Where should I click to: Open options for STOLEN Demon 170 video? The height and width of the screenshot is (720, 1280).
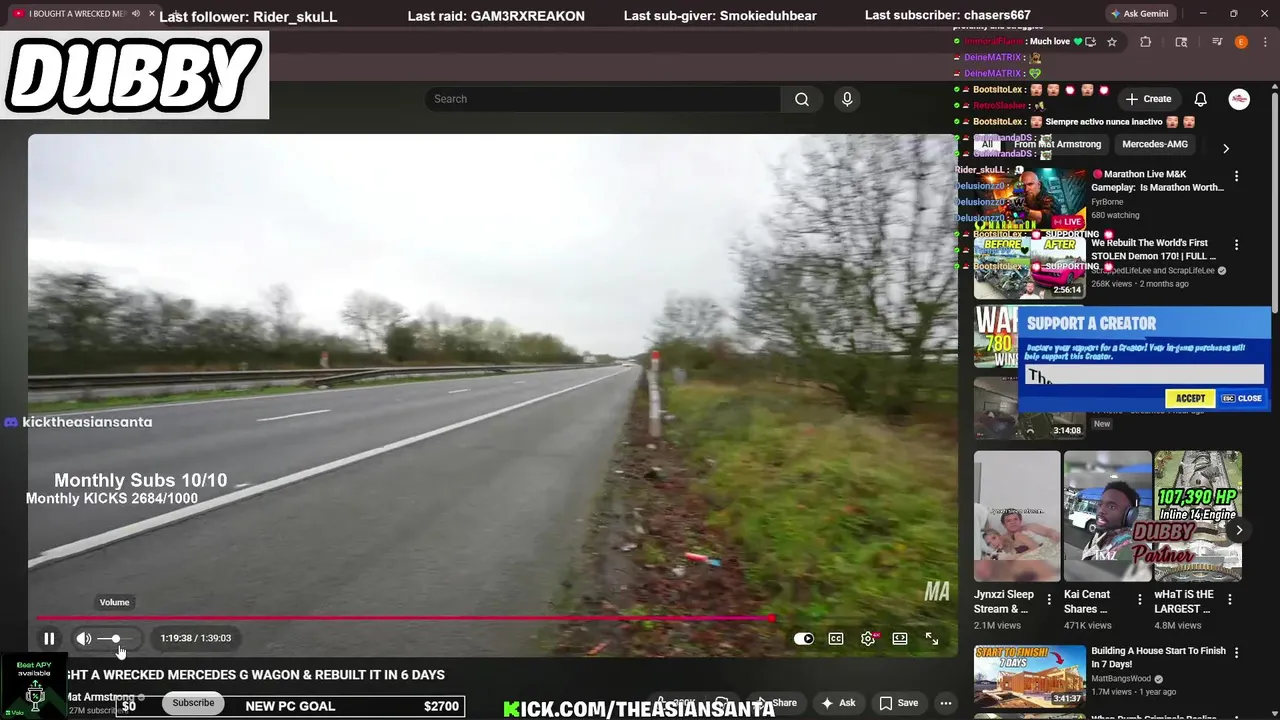point(1236,245)
